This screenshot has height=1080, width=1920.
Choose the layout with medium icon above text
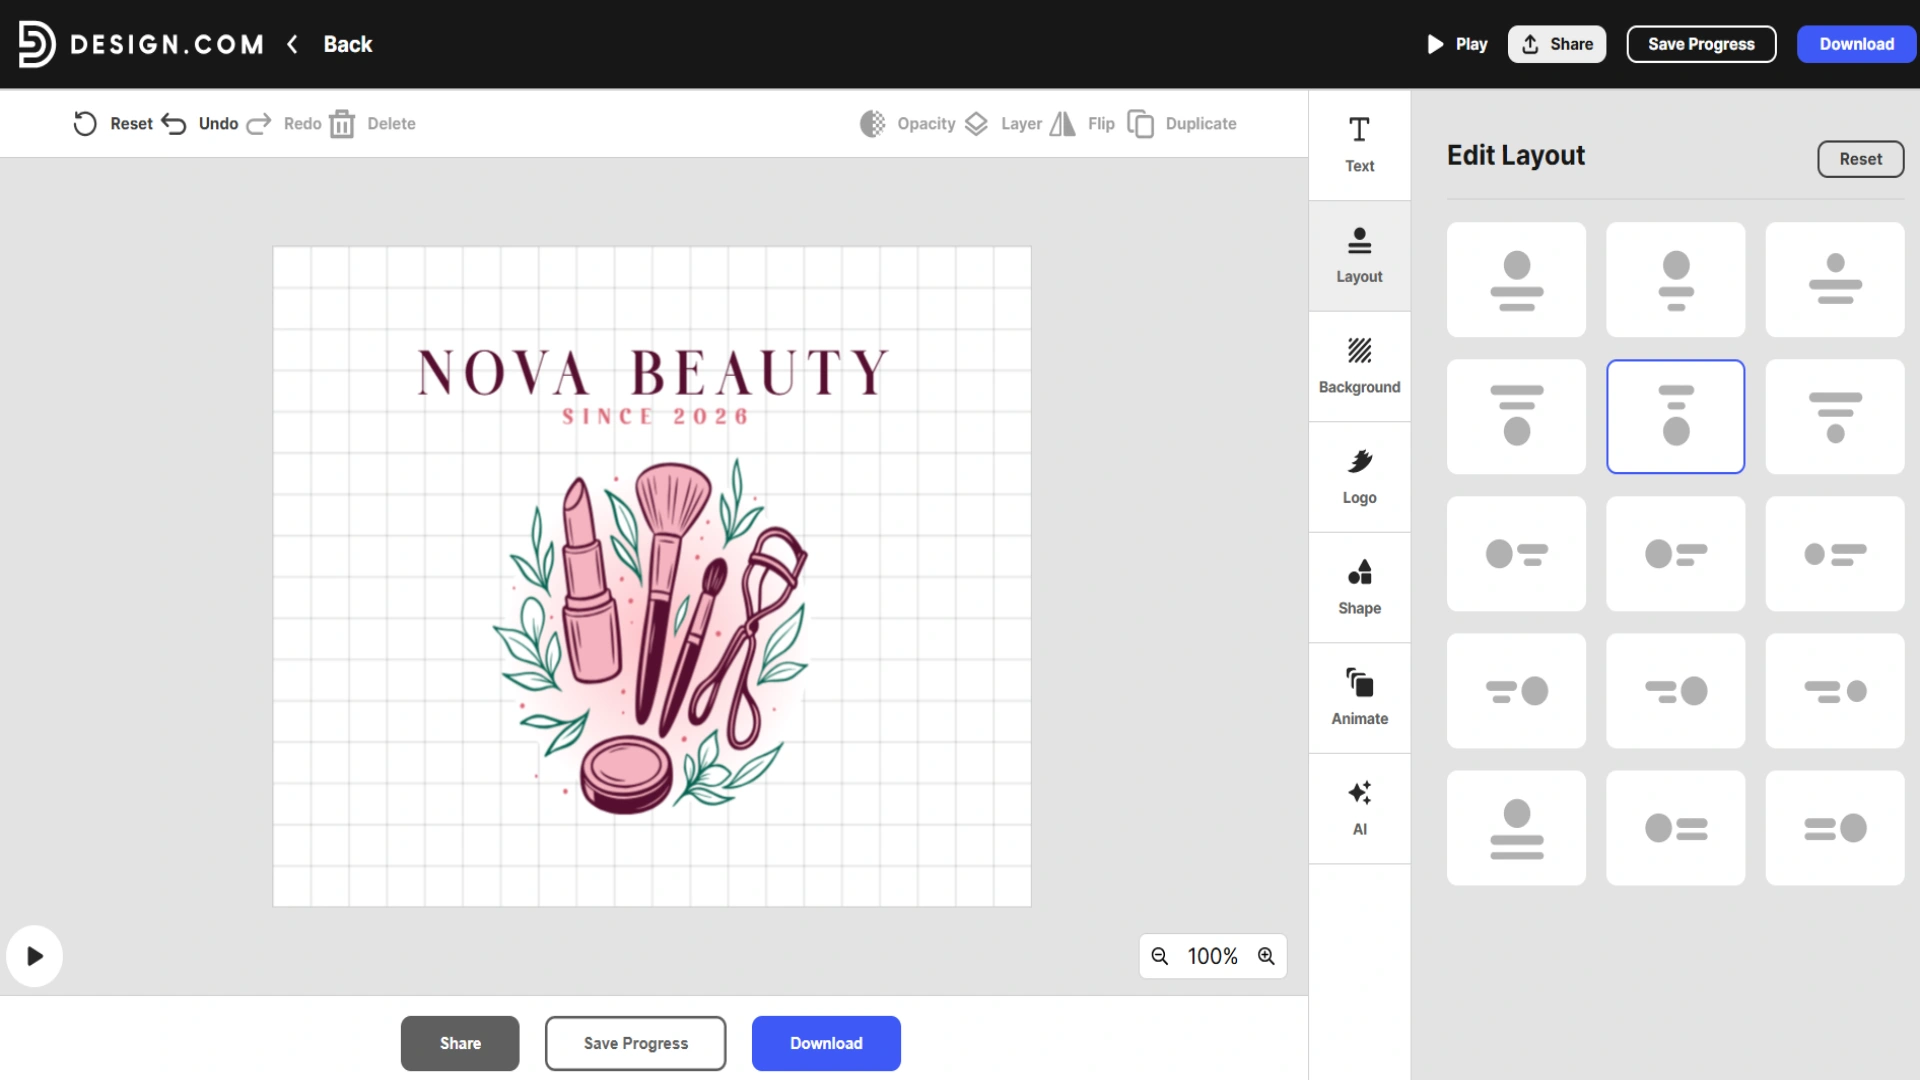(x=1676, y=280)
